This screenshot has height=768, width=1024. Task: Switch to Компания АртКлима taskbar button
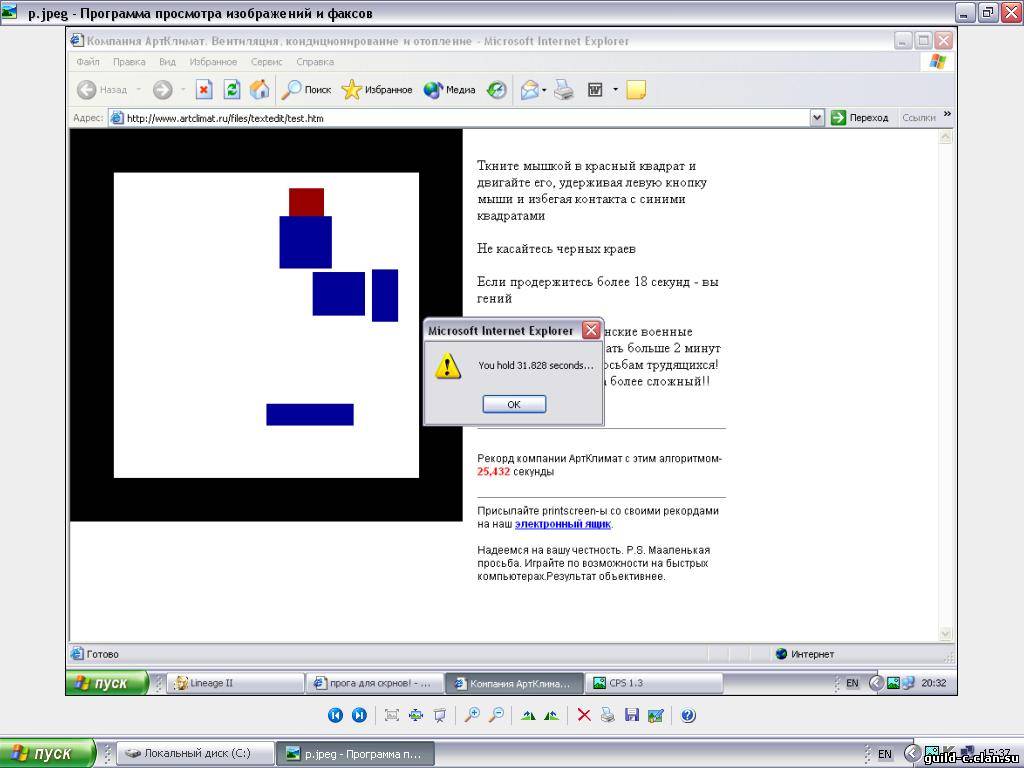(x=515, y=683)
